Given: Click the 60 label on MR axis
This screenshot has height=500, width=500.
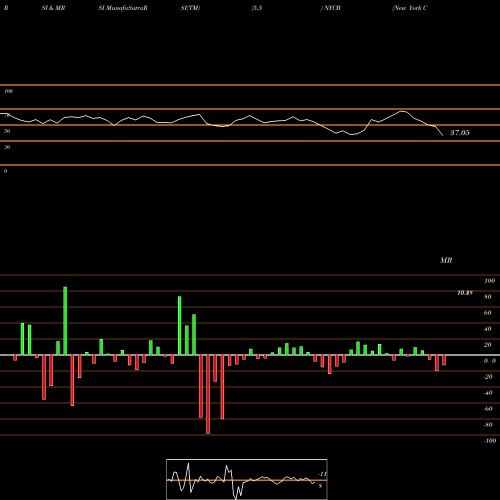Looking at the screenshot, I should (x=488, y=313).
